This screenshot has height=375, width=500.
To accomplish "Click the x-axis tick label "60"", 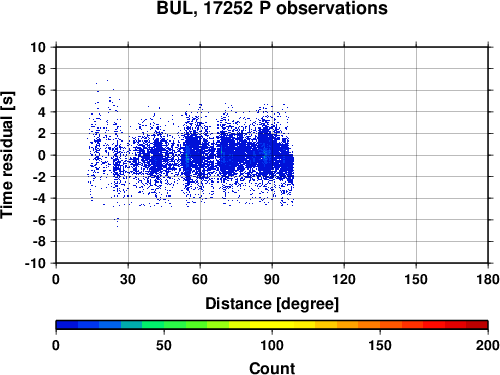I will [x=200, y=279].
